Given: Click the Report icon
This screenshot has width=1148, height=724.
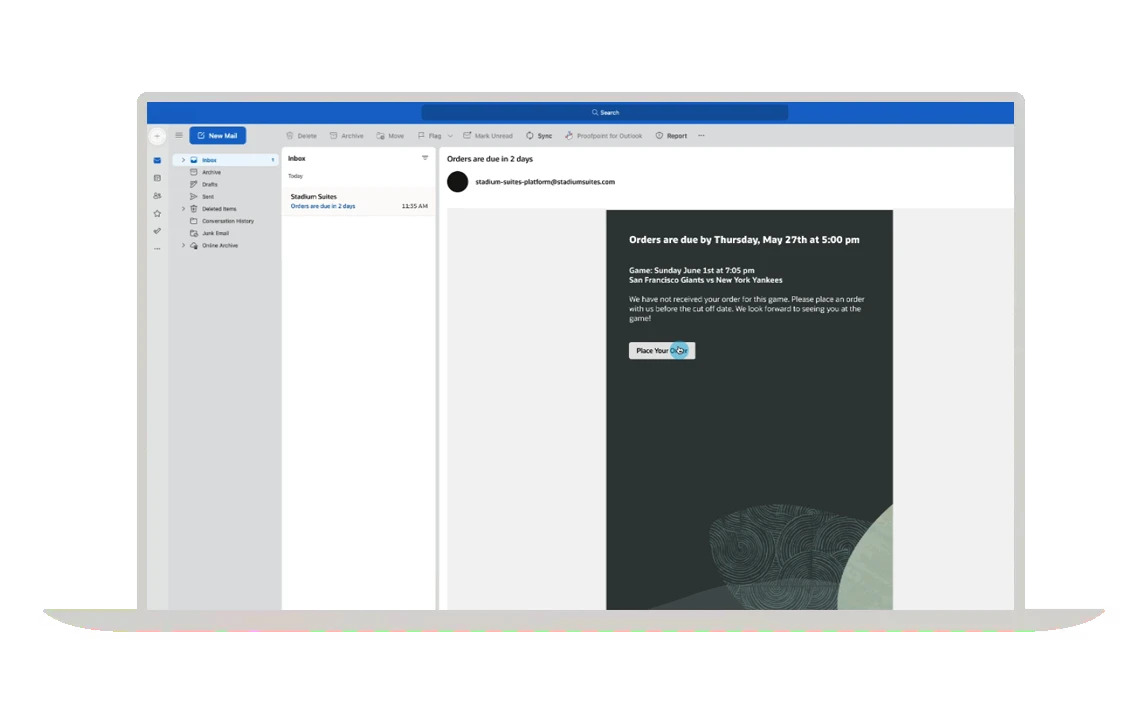Looking at the screenshot, I should click(x=671, y=136).
